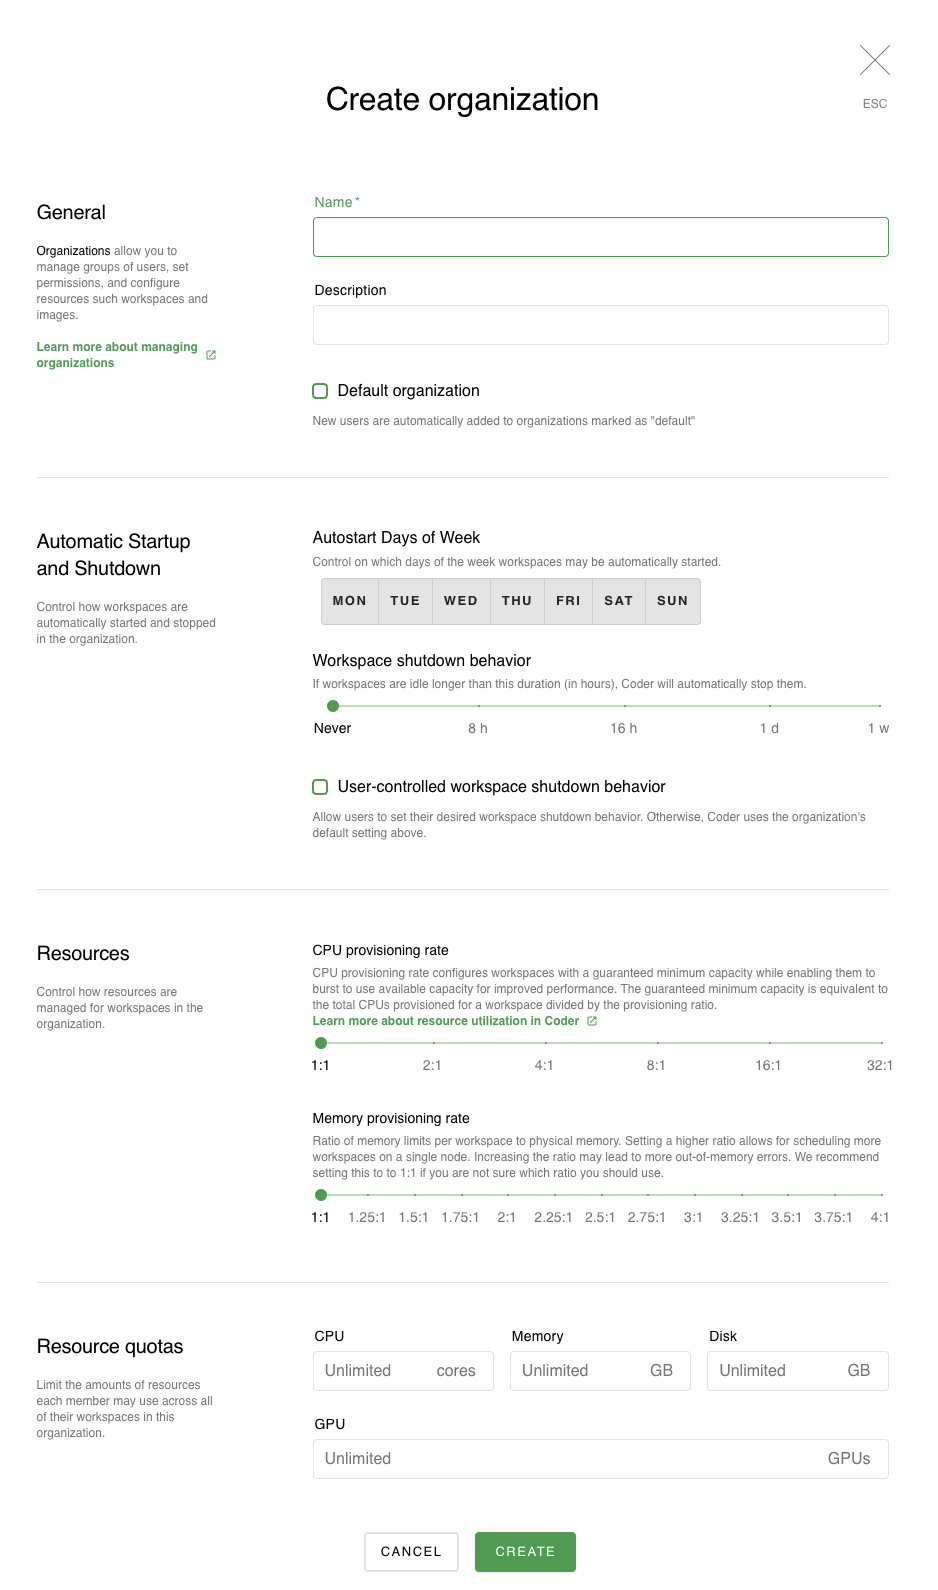938x1590 pixels.
Task: Open the Learn more about resource utilization link
Action: coord(445,1020)
